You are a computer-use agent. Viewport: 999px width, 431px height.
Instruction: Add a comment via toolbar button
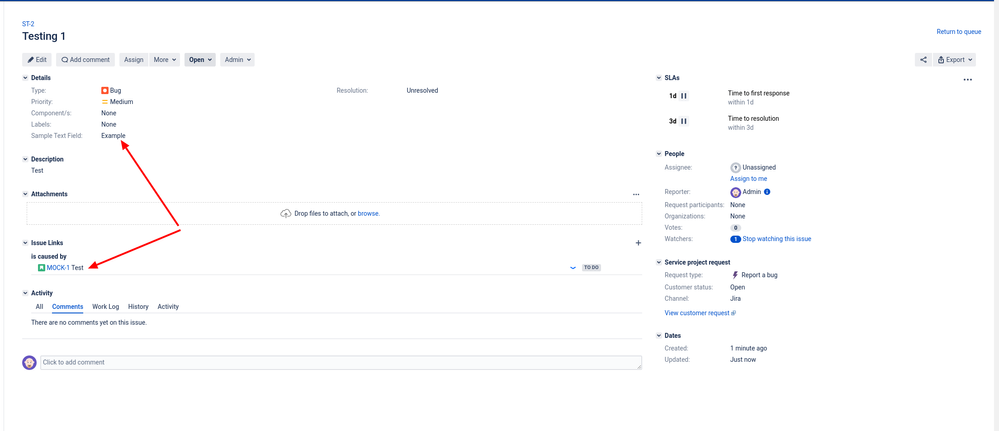click(x=85, y=60)
